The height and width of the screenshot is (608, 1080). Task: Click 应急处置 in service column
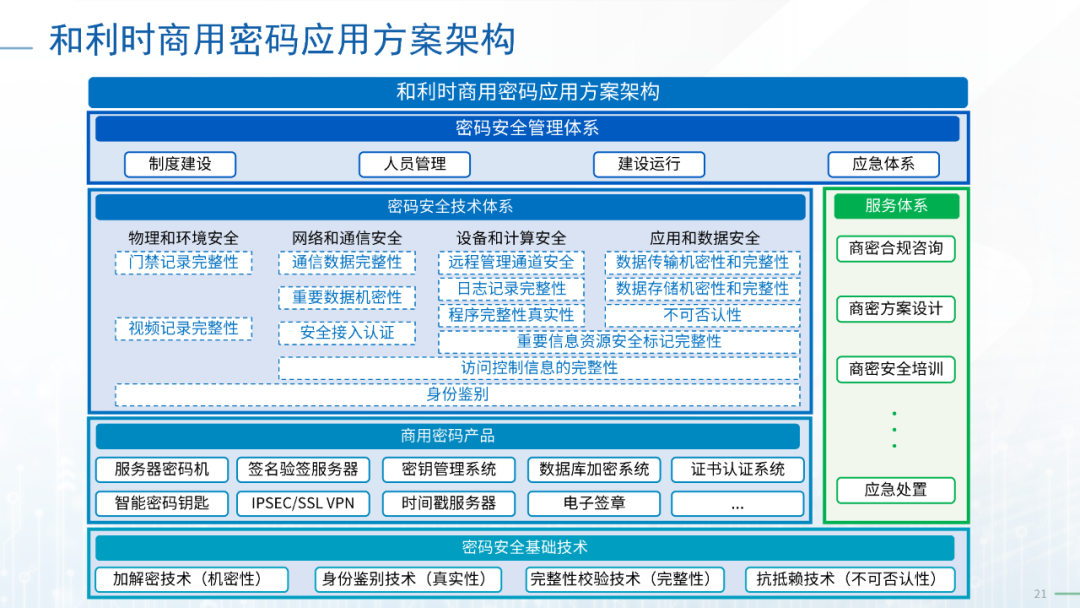pos(895,490)
